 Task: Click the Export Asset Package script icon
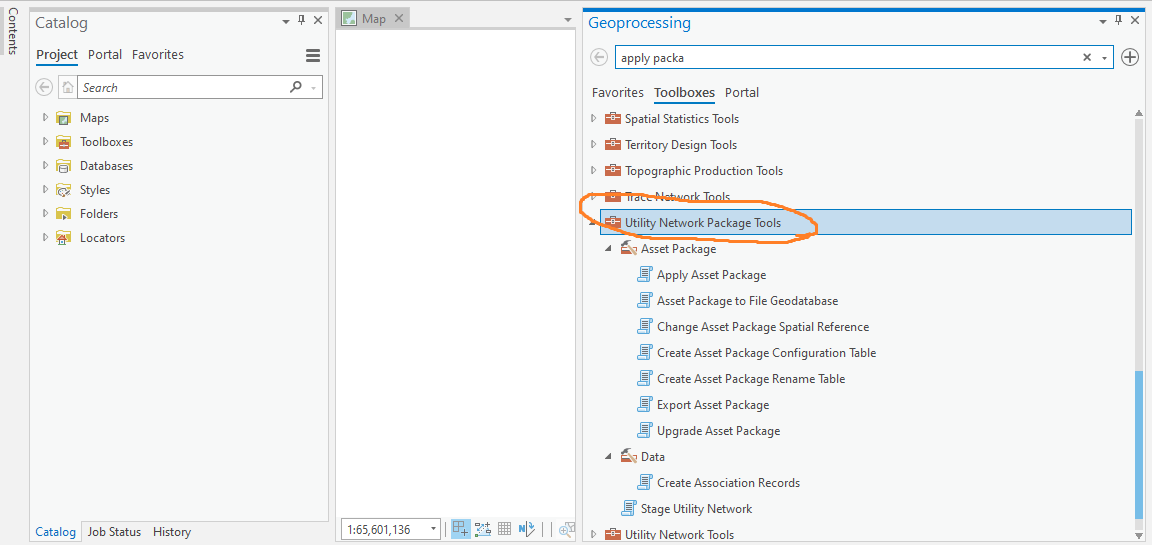point(645,405)
